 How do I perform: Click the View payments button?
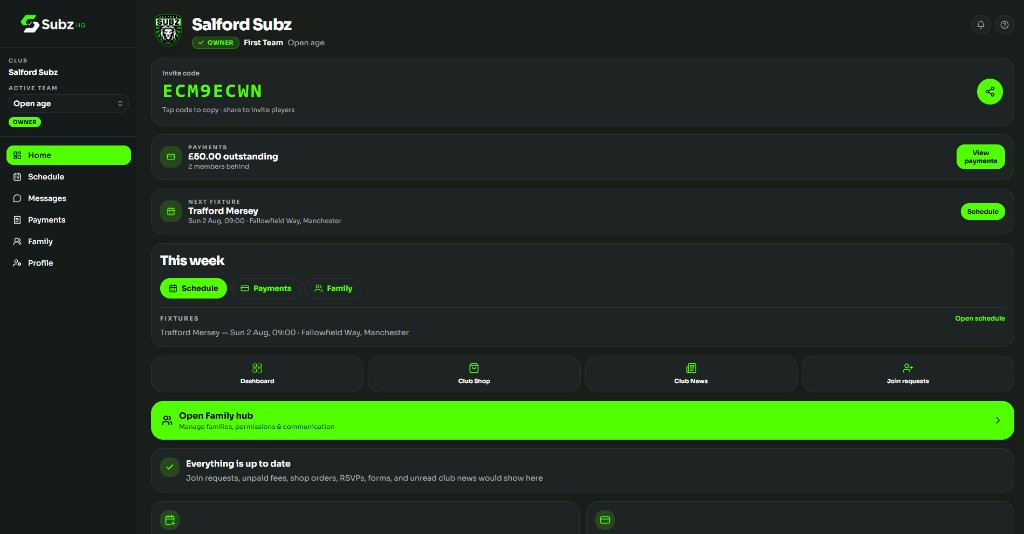[980, 157]
